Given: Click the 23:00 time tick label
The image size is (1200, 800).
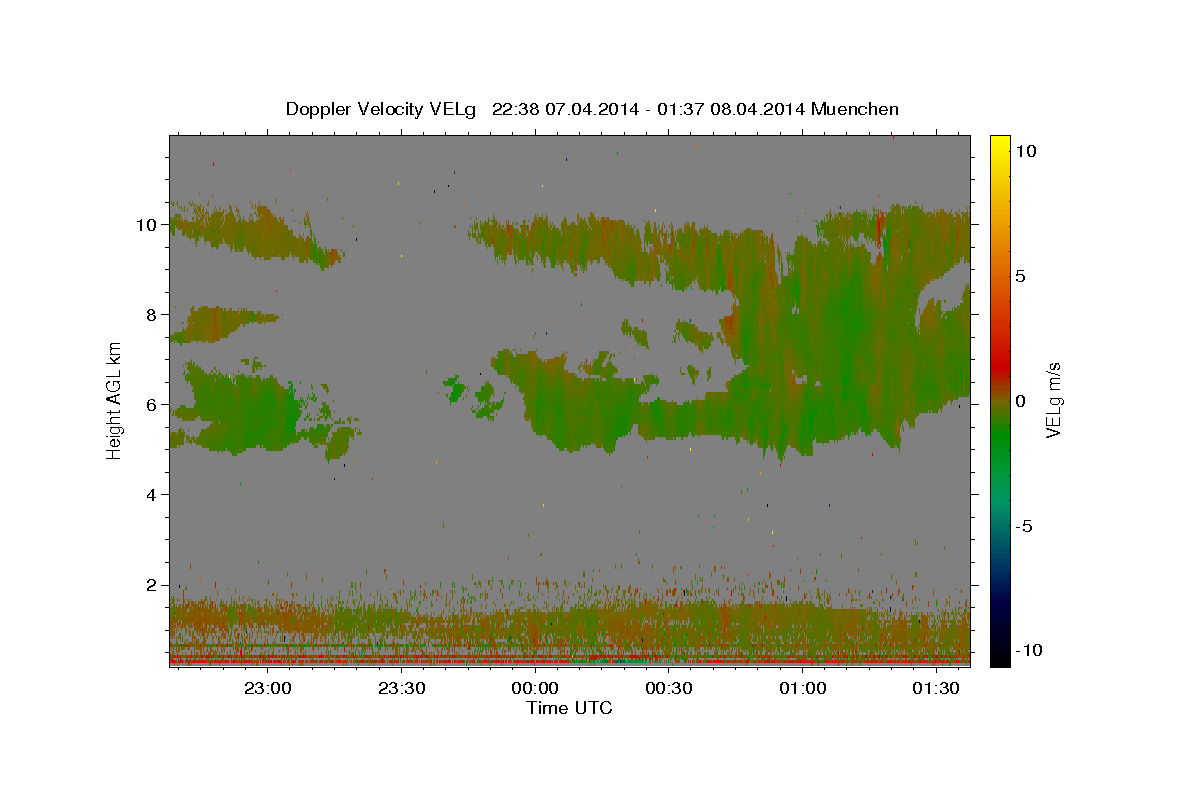Looking at the screenshot, I should [x=268, y=688].
